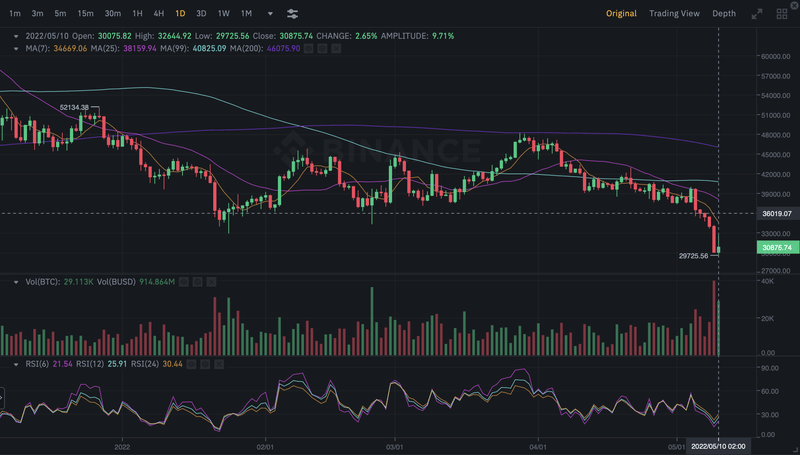Switch to the Depth tab
Image resolution: width=800 pixels, height=455 pixels.
[723, 14]
